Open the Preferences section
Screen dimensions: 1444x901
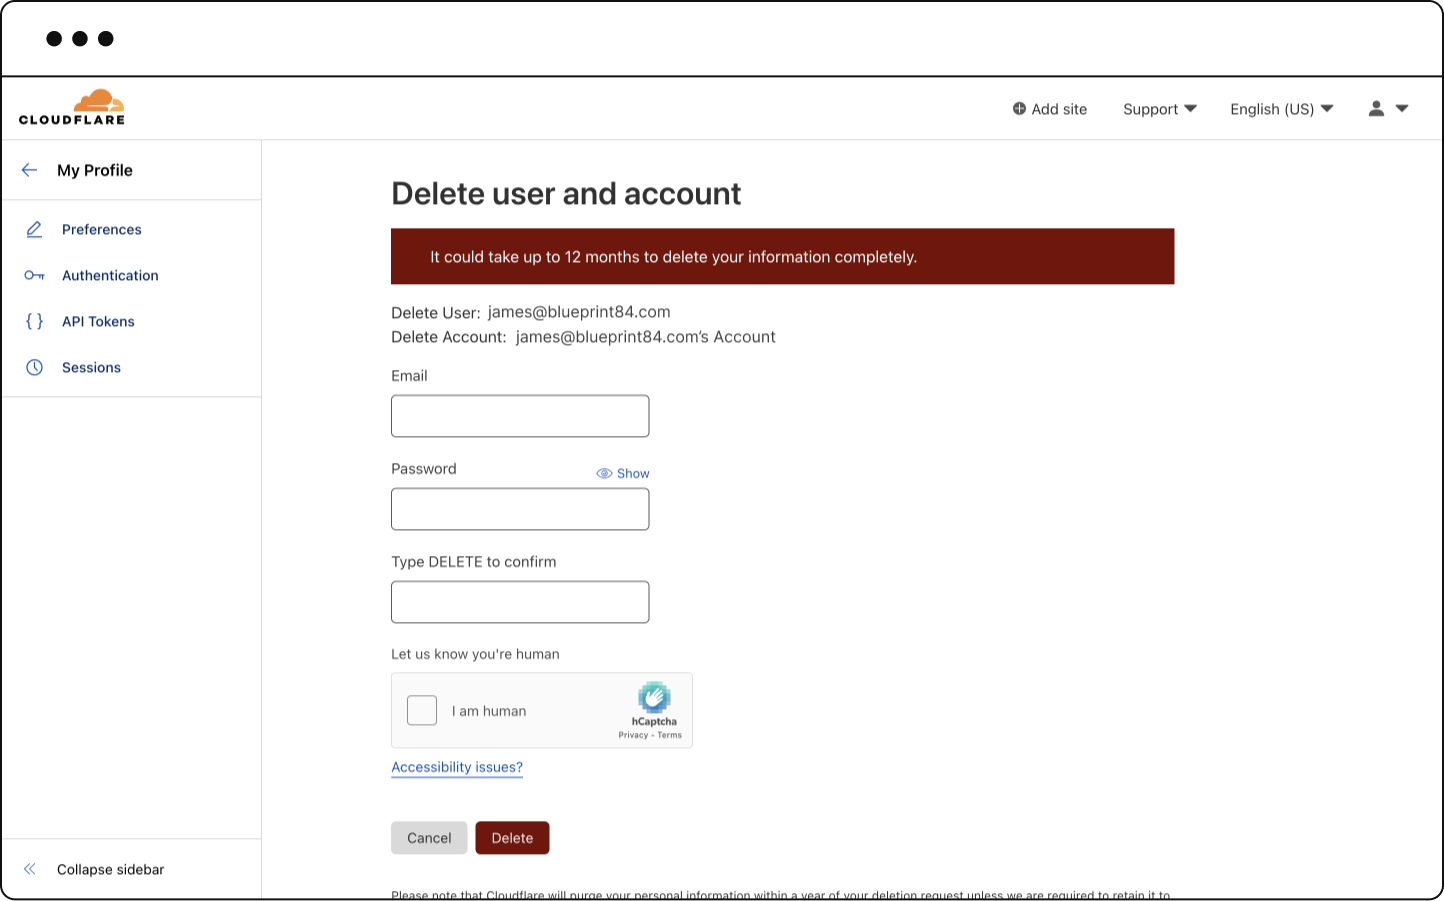tap(102, 229)
